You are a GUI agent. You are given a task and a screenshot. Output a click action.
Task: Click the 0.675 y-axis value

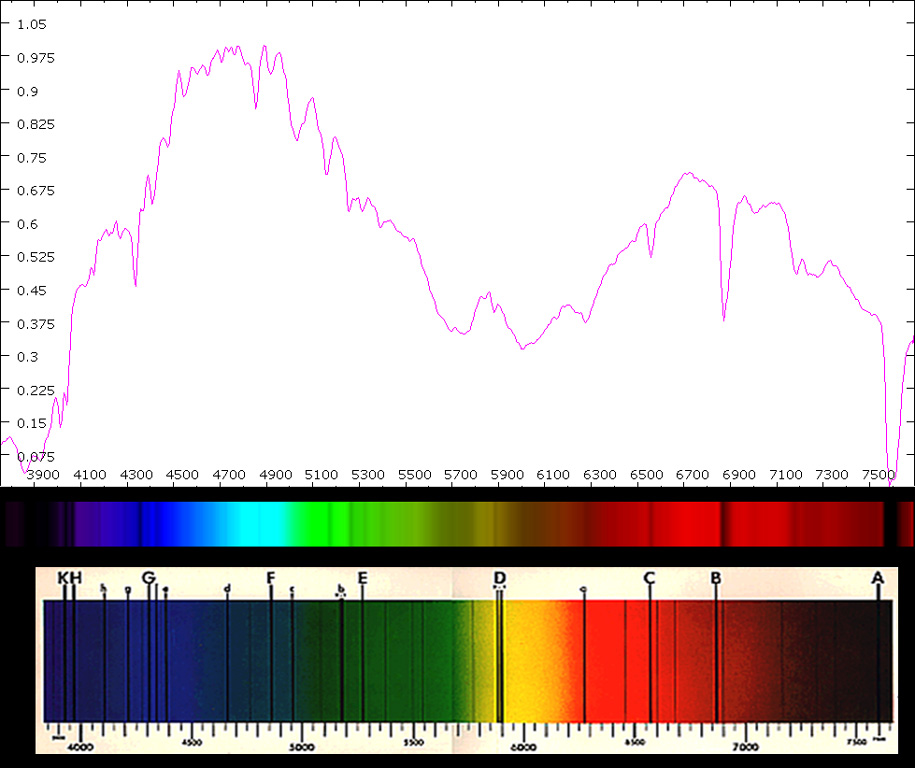(x=36, y=191)
